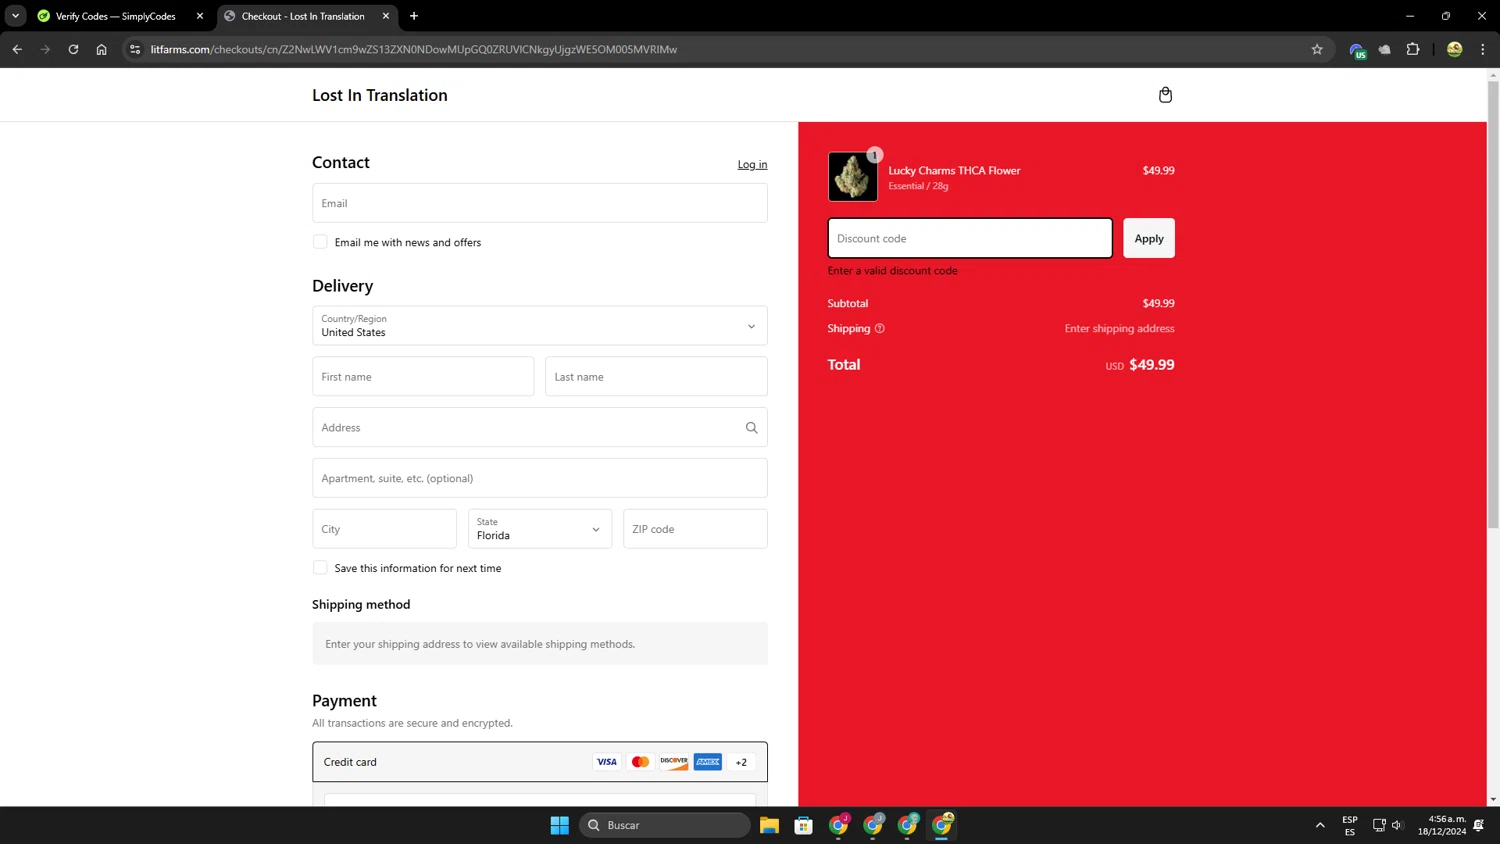The image size is (1500, 844).
Task: Open the notifications bell in the tray
Action: pyautogui.click(x=1479, y=825)
